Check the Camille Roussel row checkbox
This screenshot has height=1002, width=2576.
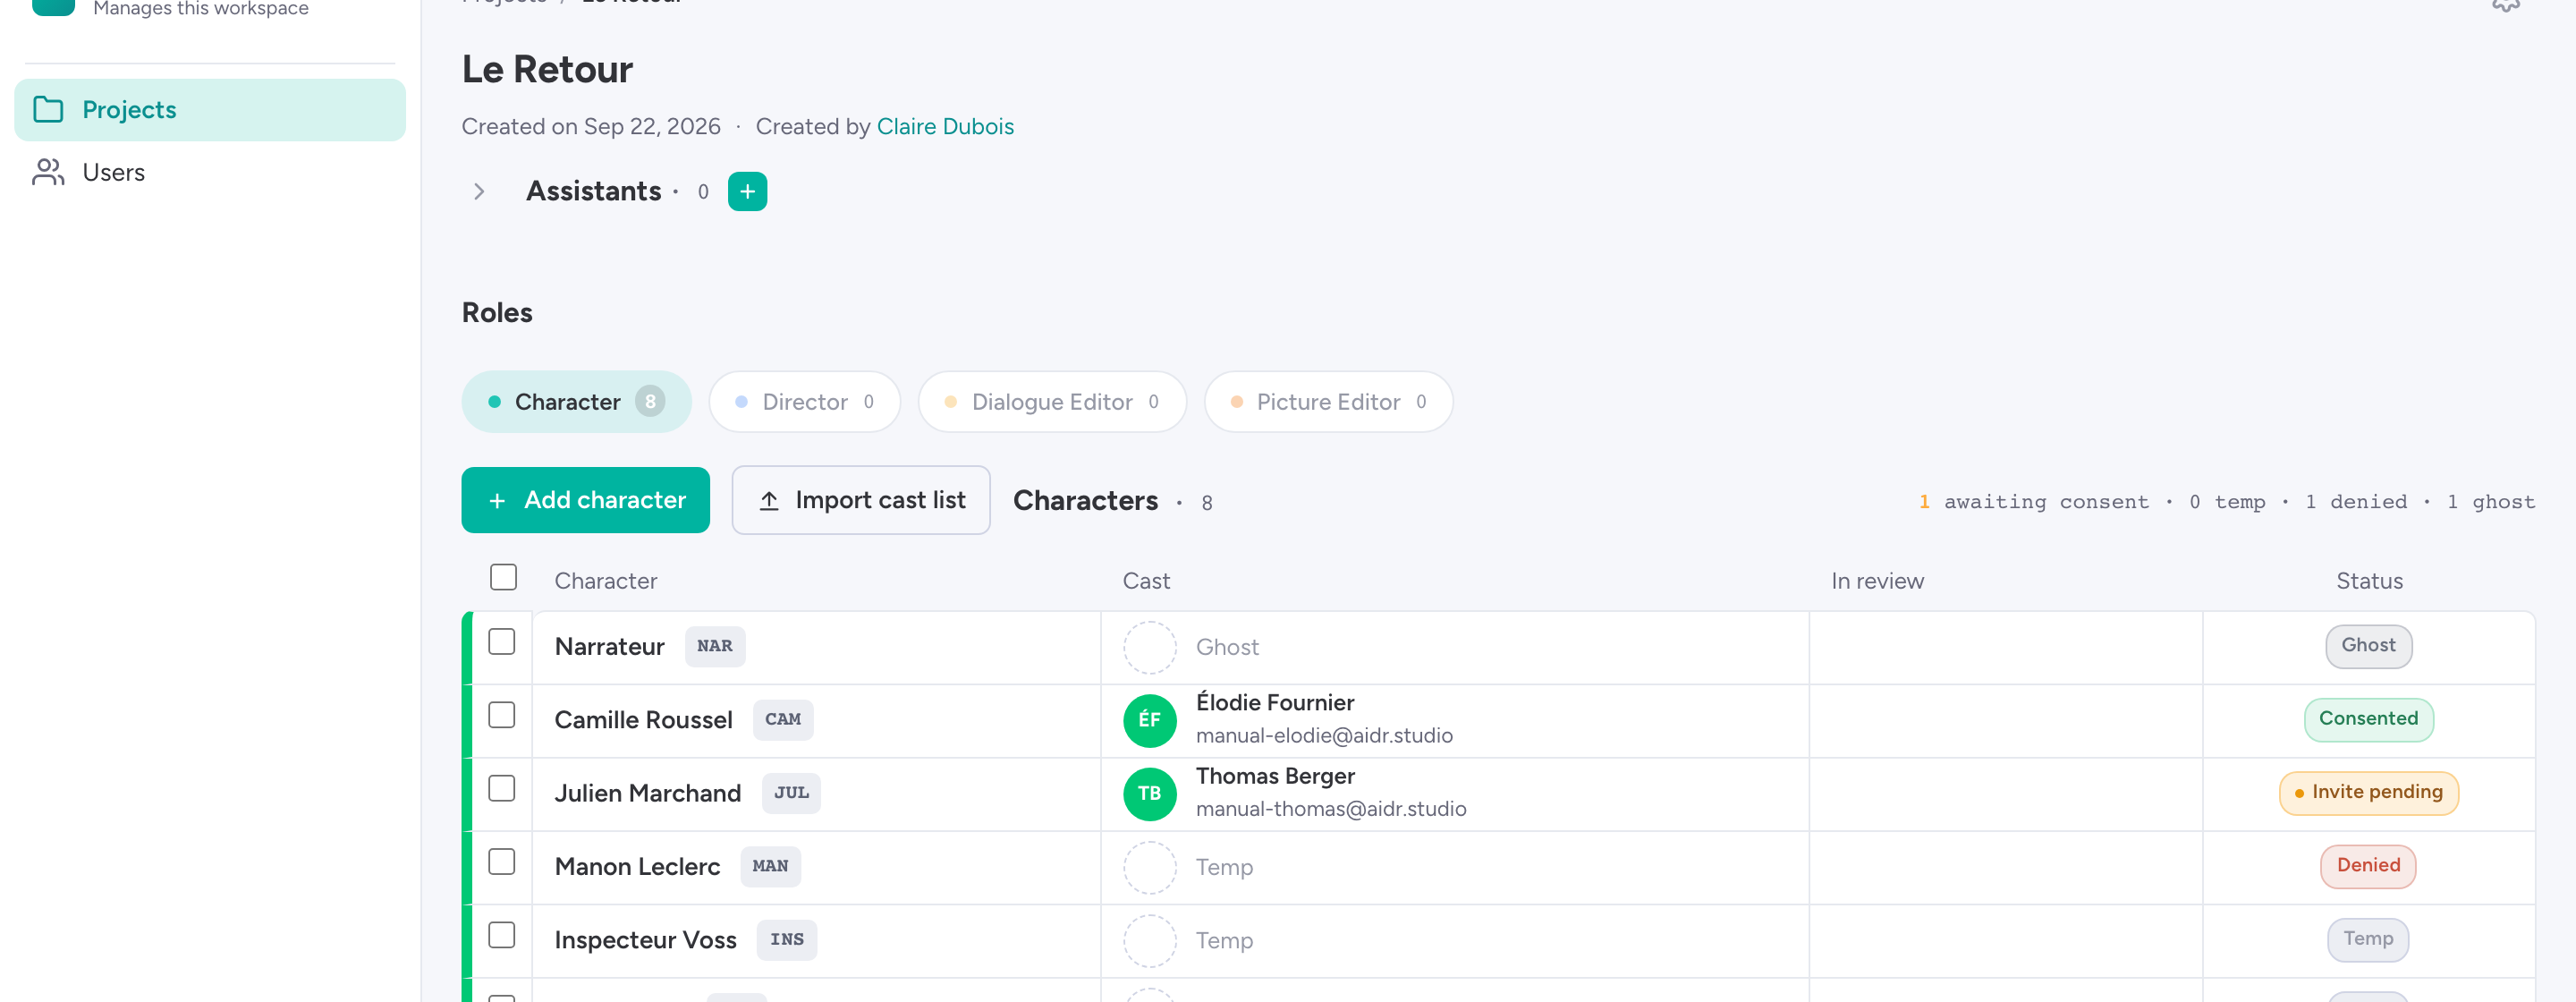pos(502,715)
